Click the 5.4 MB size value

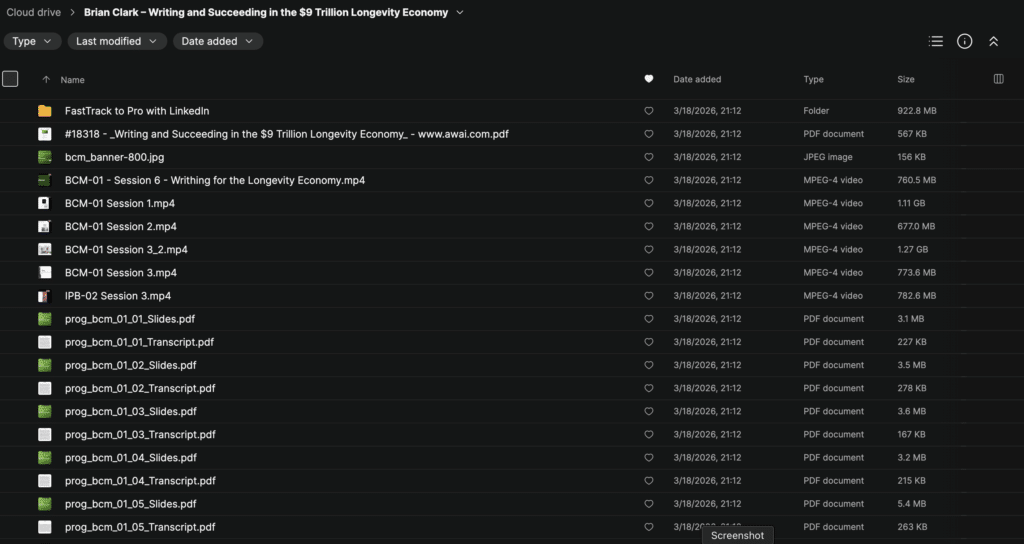point(911,504)
